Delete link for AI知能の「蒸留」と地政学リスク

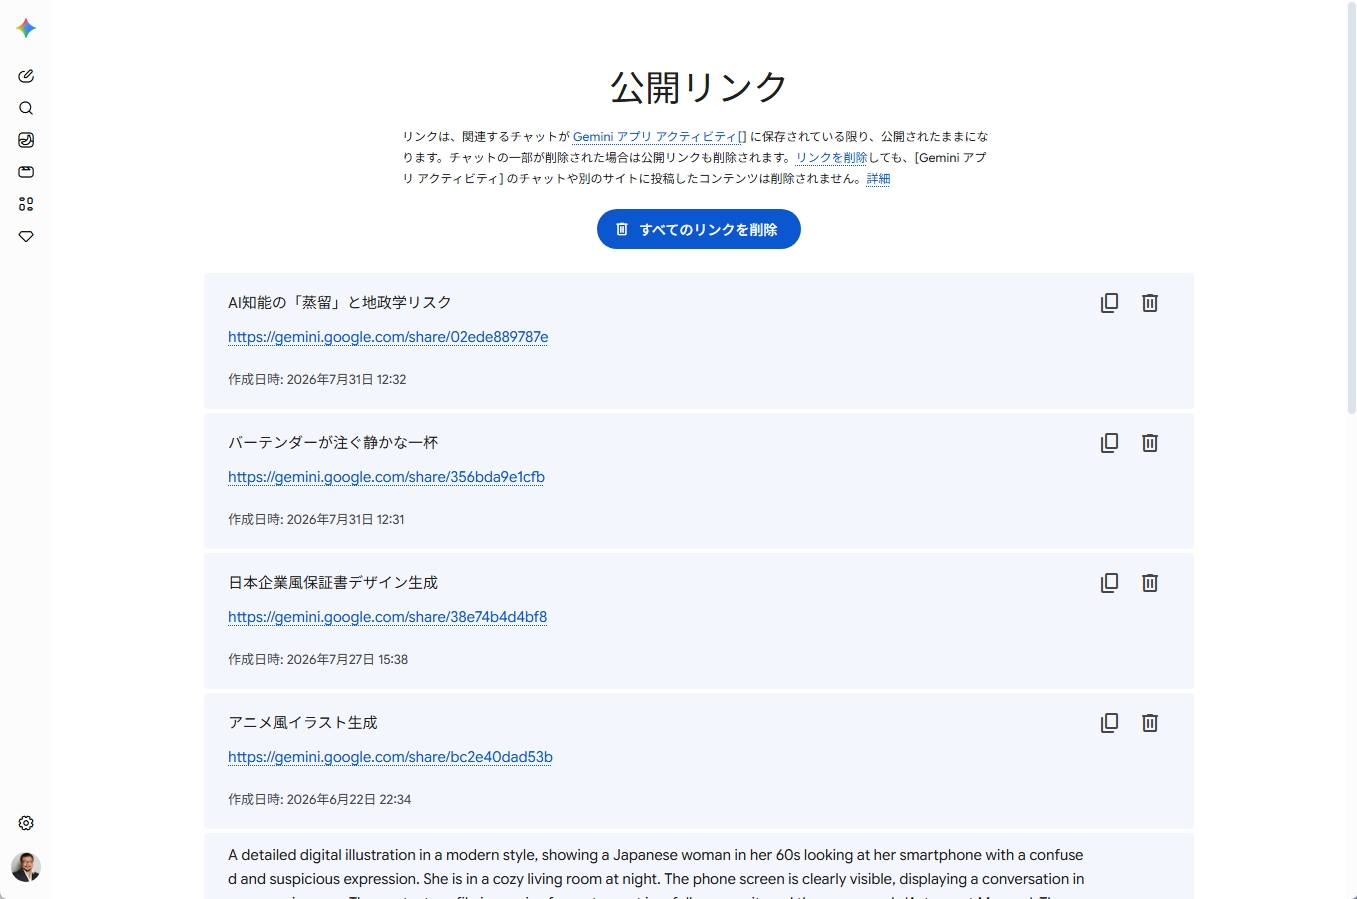(1150, 303)
